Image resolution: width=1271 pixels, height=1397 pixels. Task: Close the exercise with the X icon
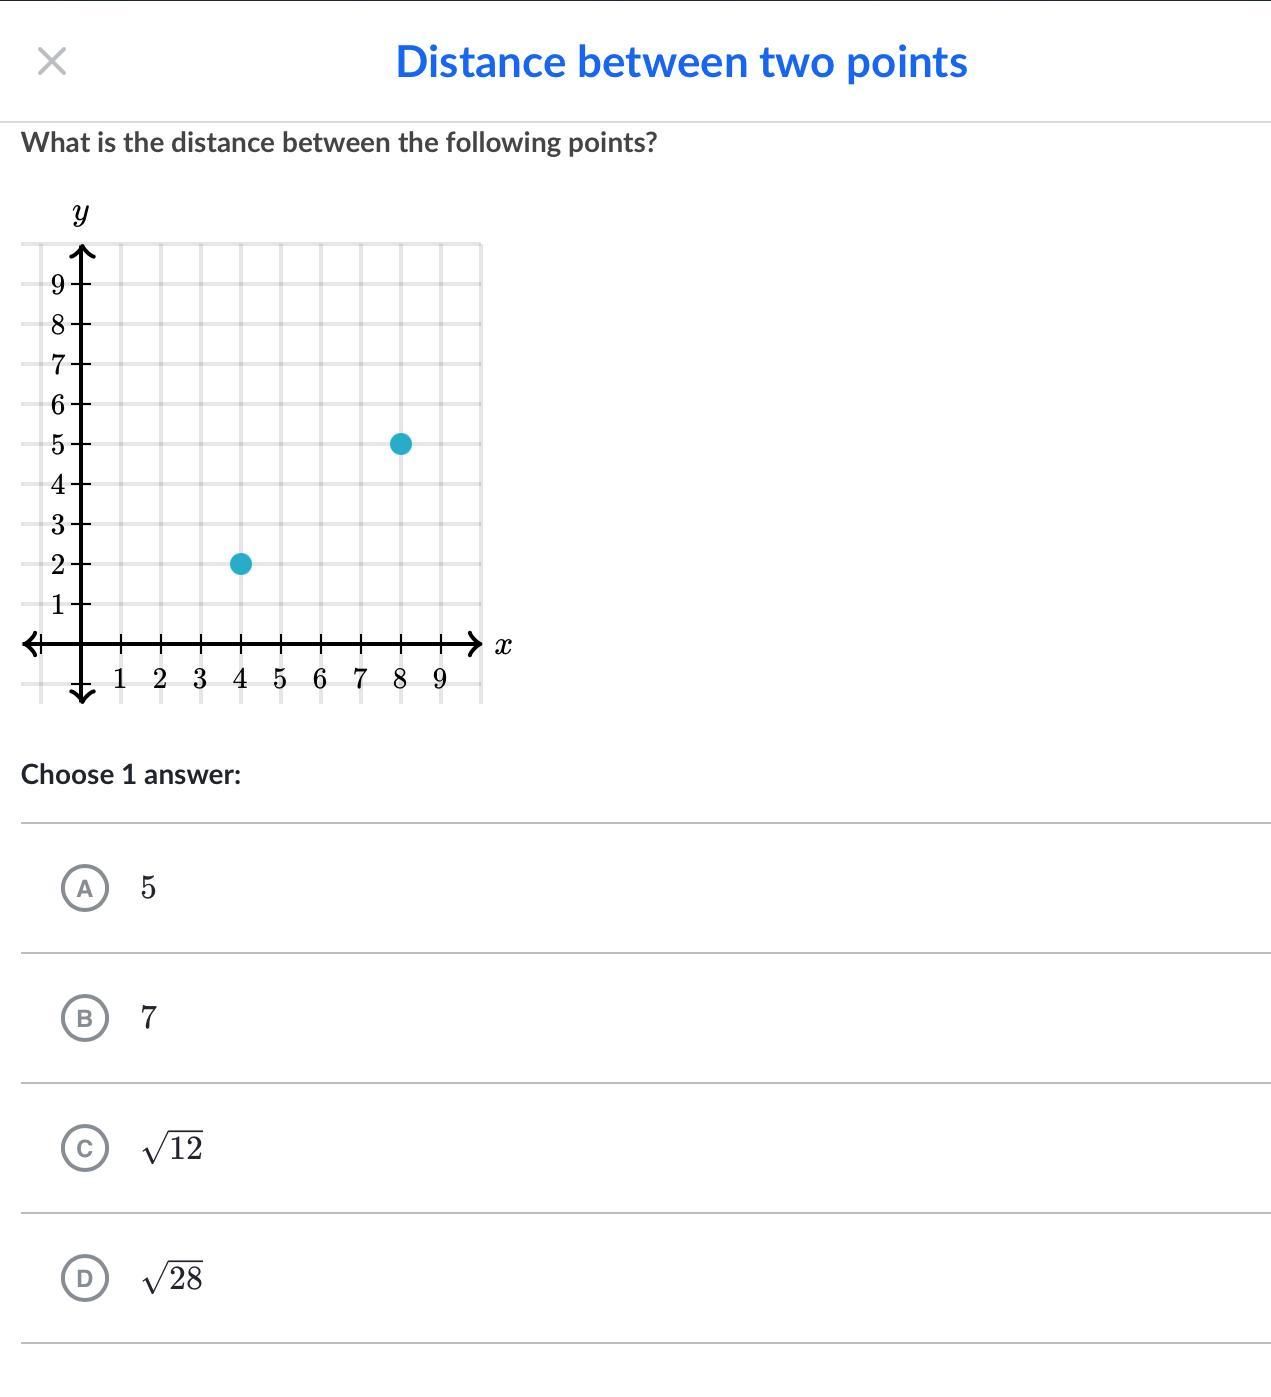coord(52,62)
